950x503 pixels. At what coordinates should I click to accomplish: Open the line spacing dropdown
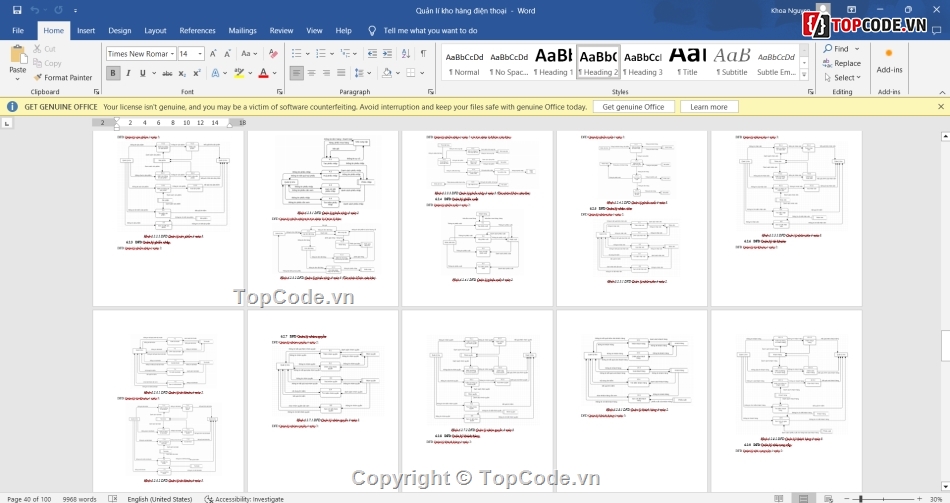tap(362, 73)
